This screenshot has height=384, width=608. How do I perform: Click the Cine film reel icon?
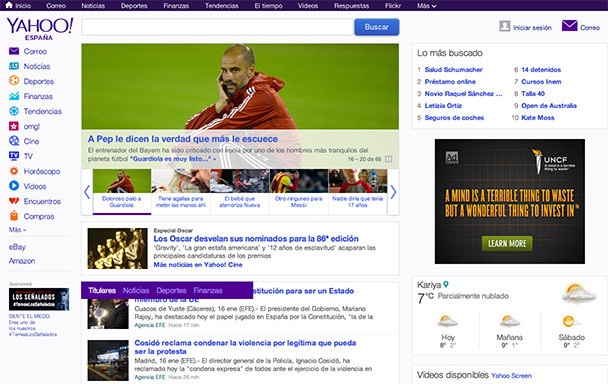coord(14,141)
